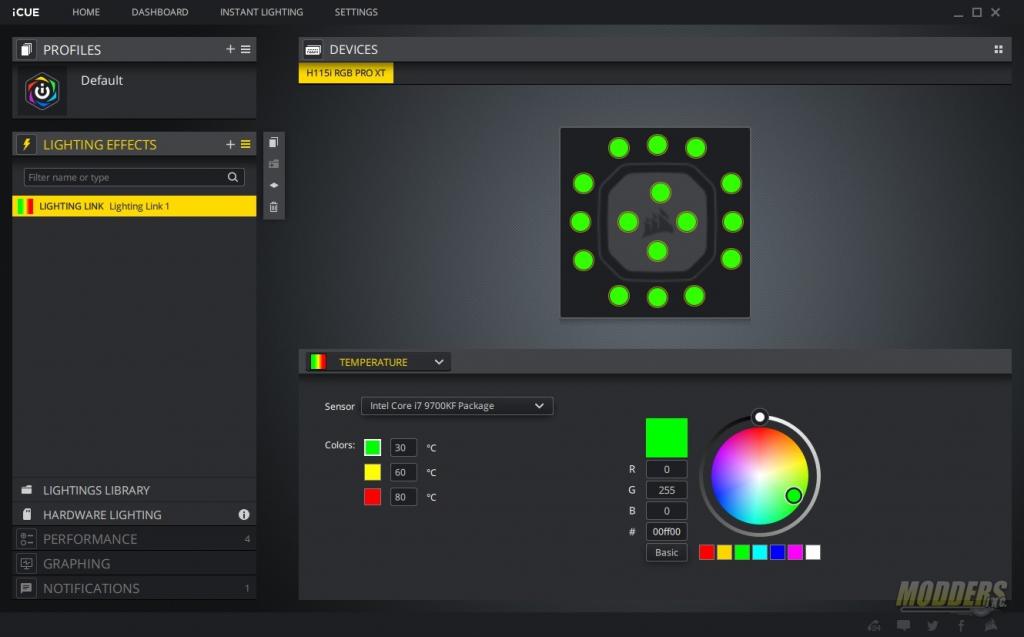This screenshot has height=637, width=1024.
Task: Select the Default profile hexagon icon
Action: coord(42,91)
